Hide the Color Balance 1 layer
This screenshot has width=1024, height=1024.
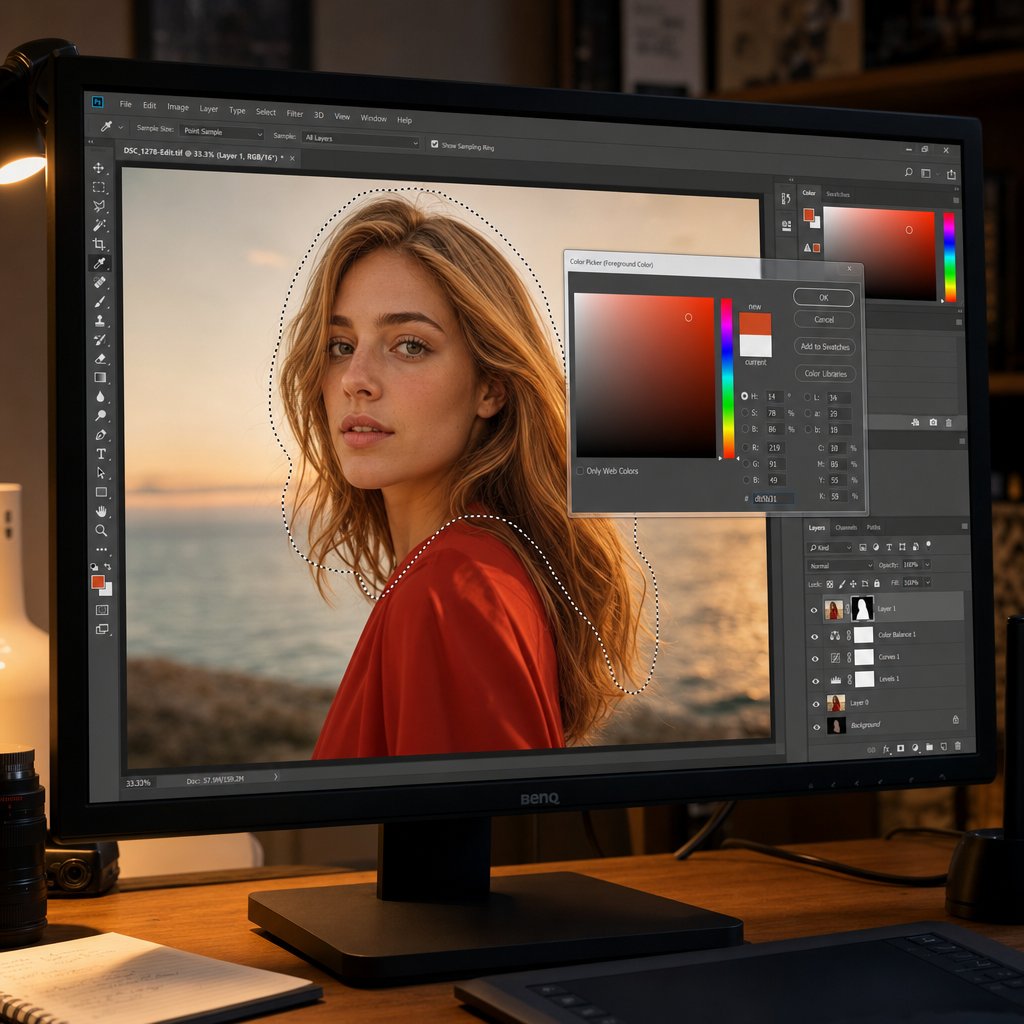click(x=814, y=636)
